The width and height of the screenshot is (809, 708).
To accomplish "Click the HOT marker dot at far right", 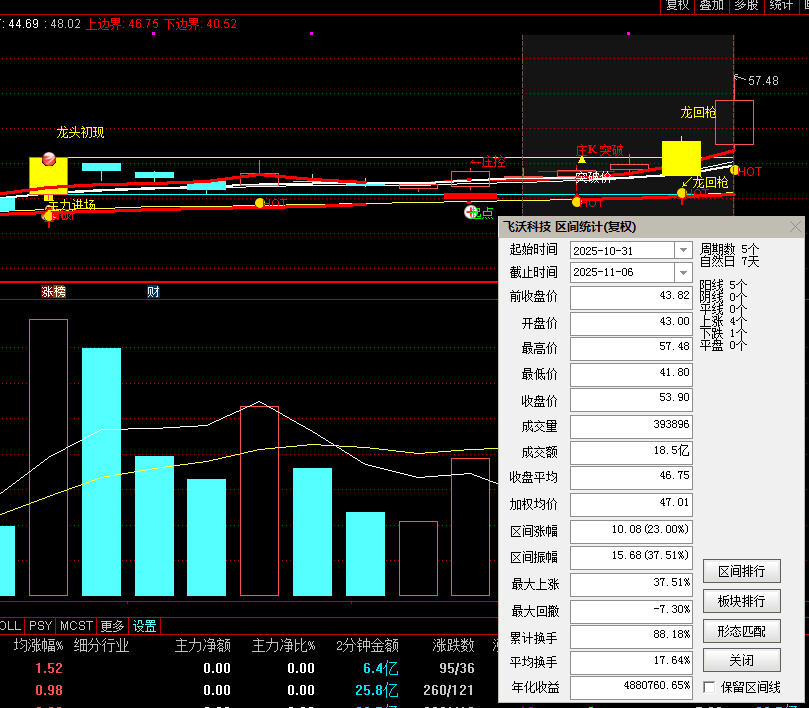I will pos(735,170).
